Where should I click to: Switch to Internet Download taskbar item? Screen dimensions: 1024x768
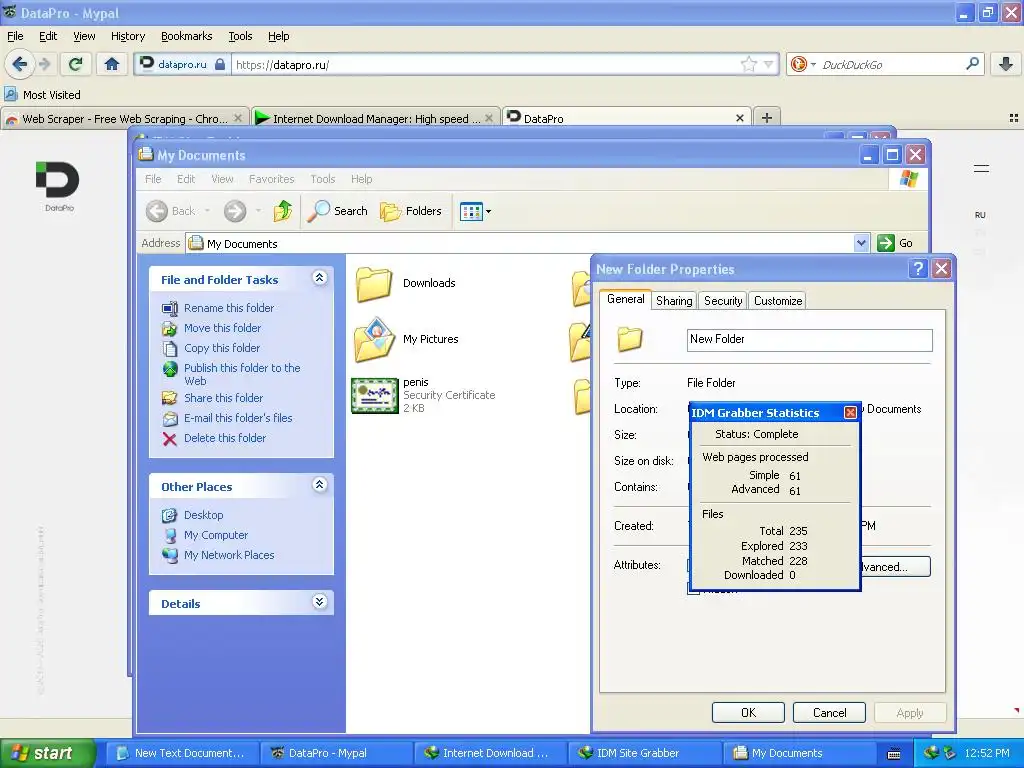coord(490,753)
